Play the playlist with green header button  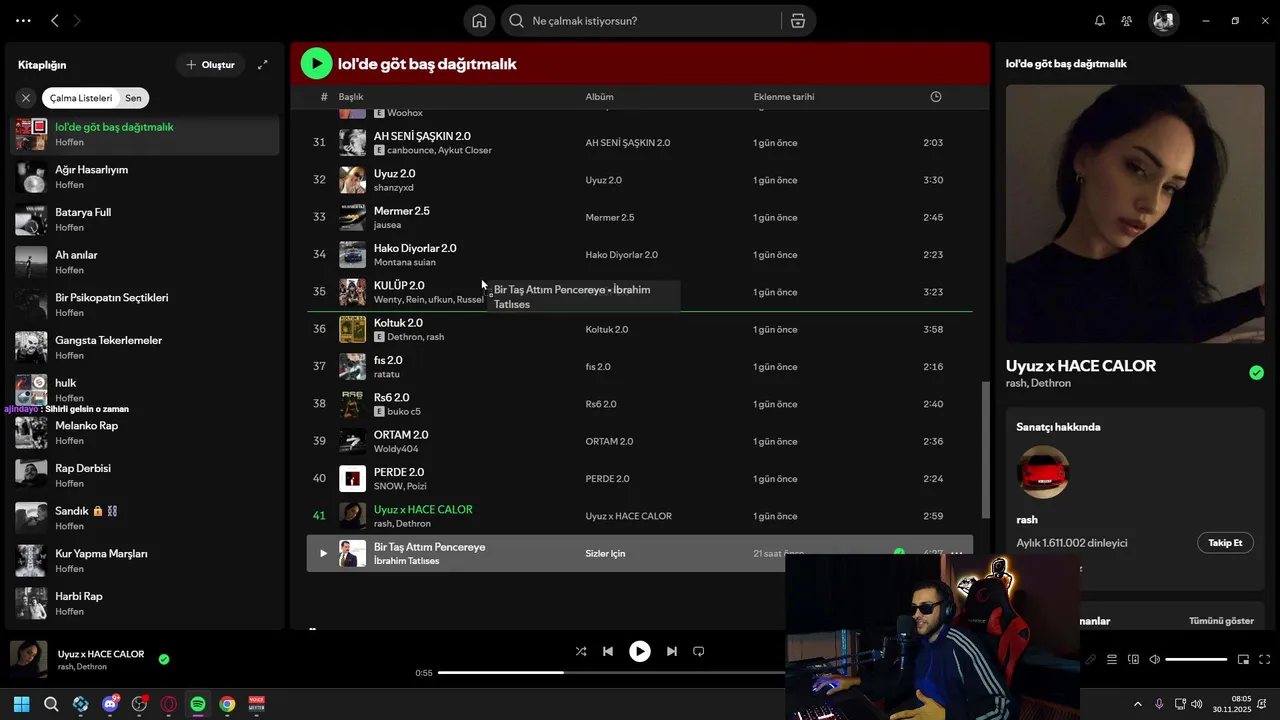pos(316,64)
